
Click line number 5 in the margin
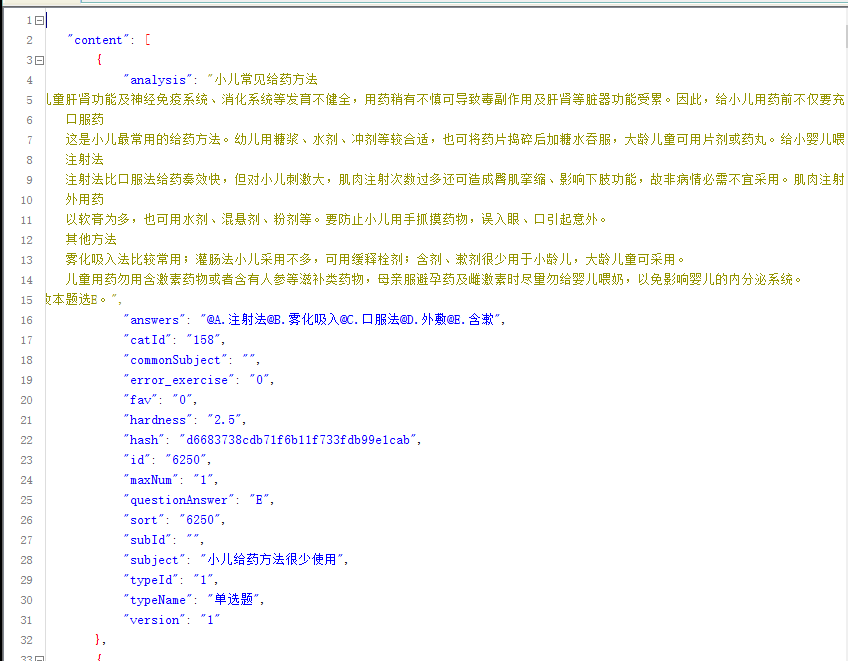(29, 101)
